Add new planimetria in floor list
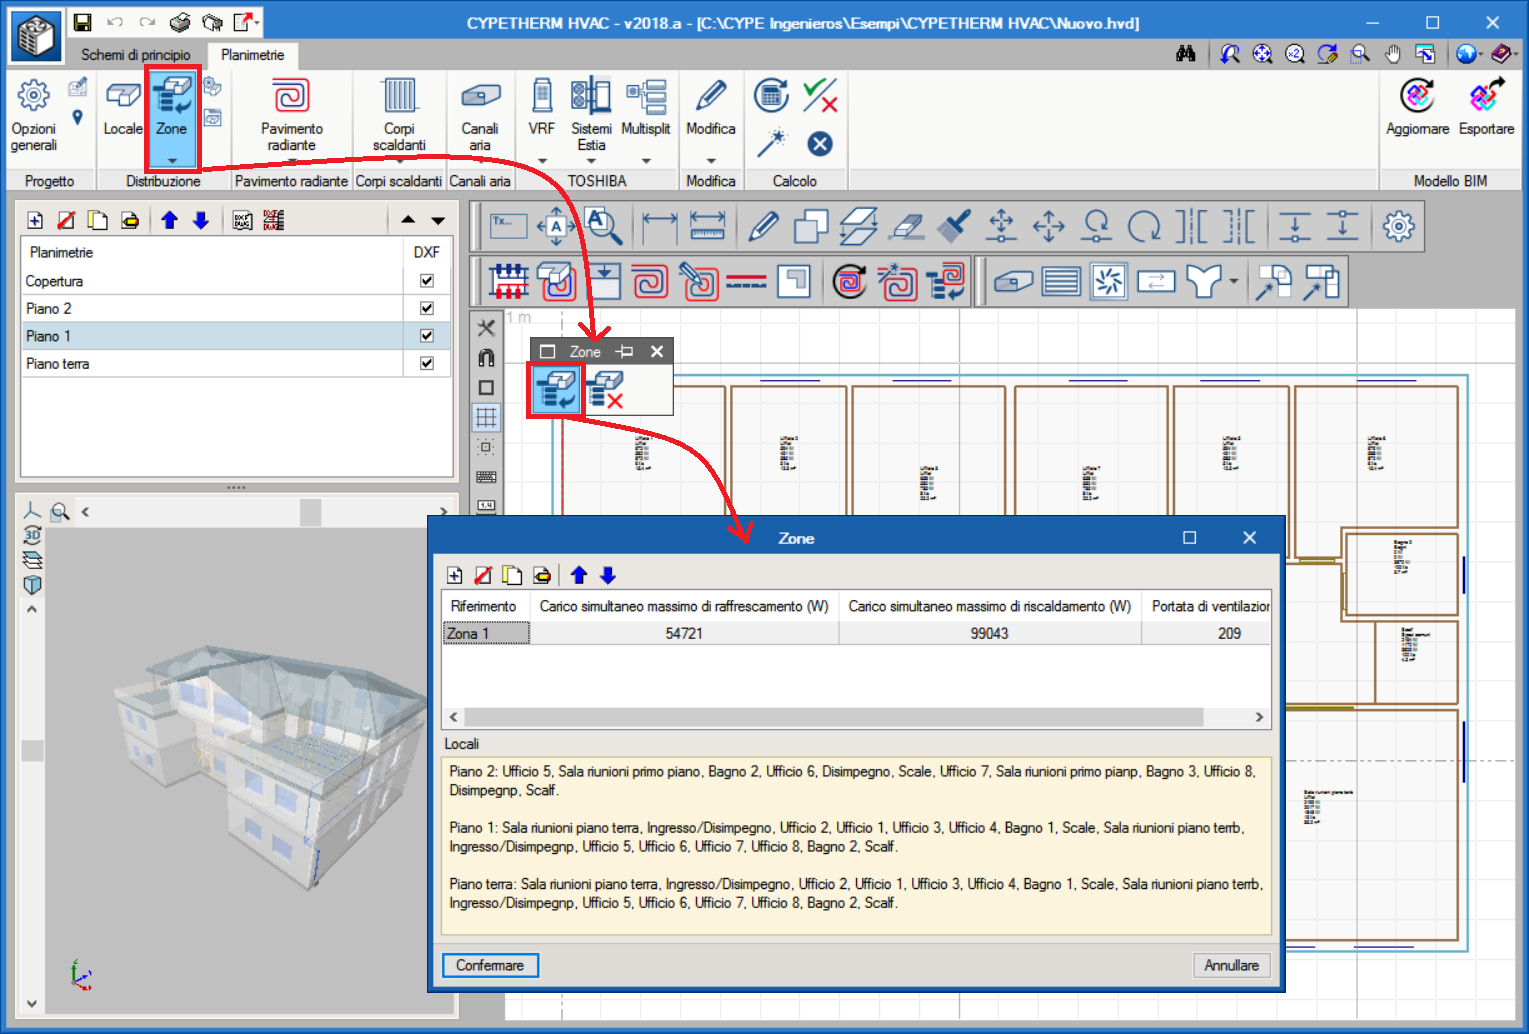The height and width of the screenshot is (1034, 1529). pyautogui.click(x=35, y=221)
